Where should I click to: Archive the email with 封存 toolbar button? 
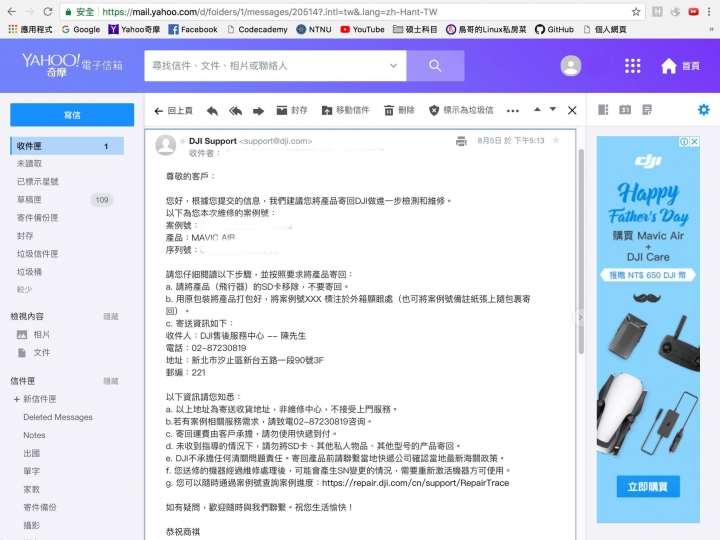[x=292, y=110]
